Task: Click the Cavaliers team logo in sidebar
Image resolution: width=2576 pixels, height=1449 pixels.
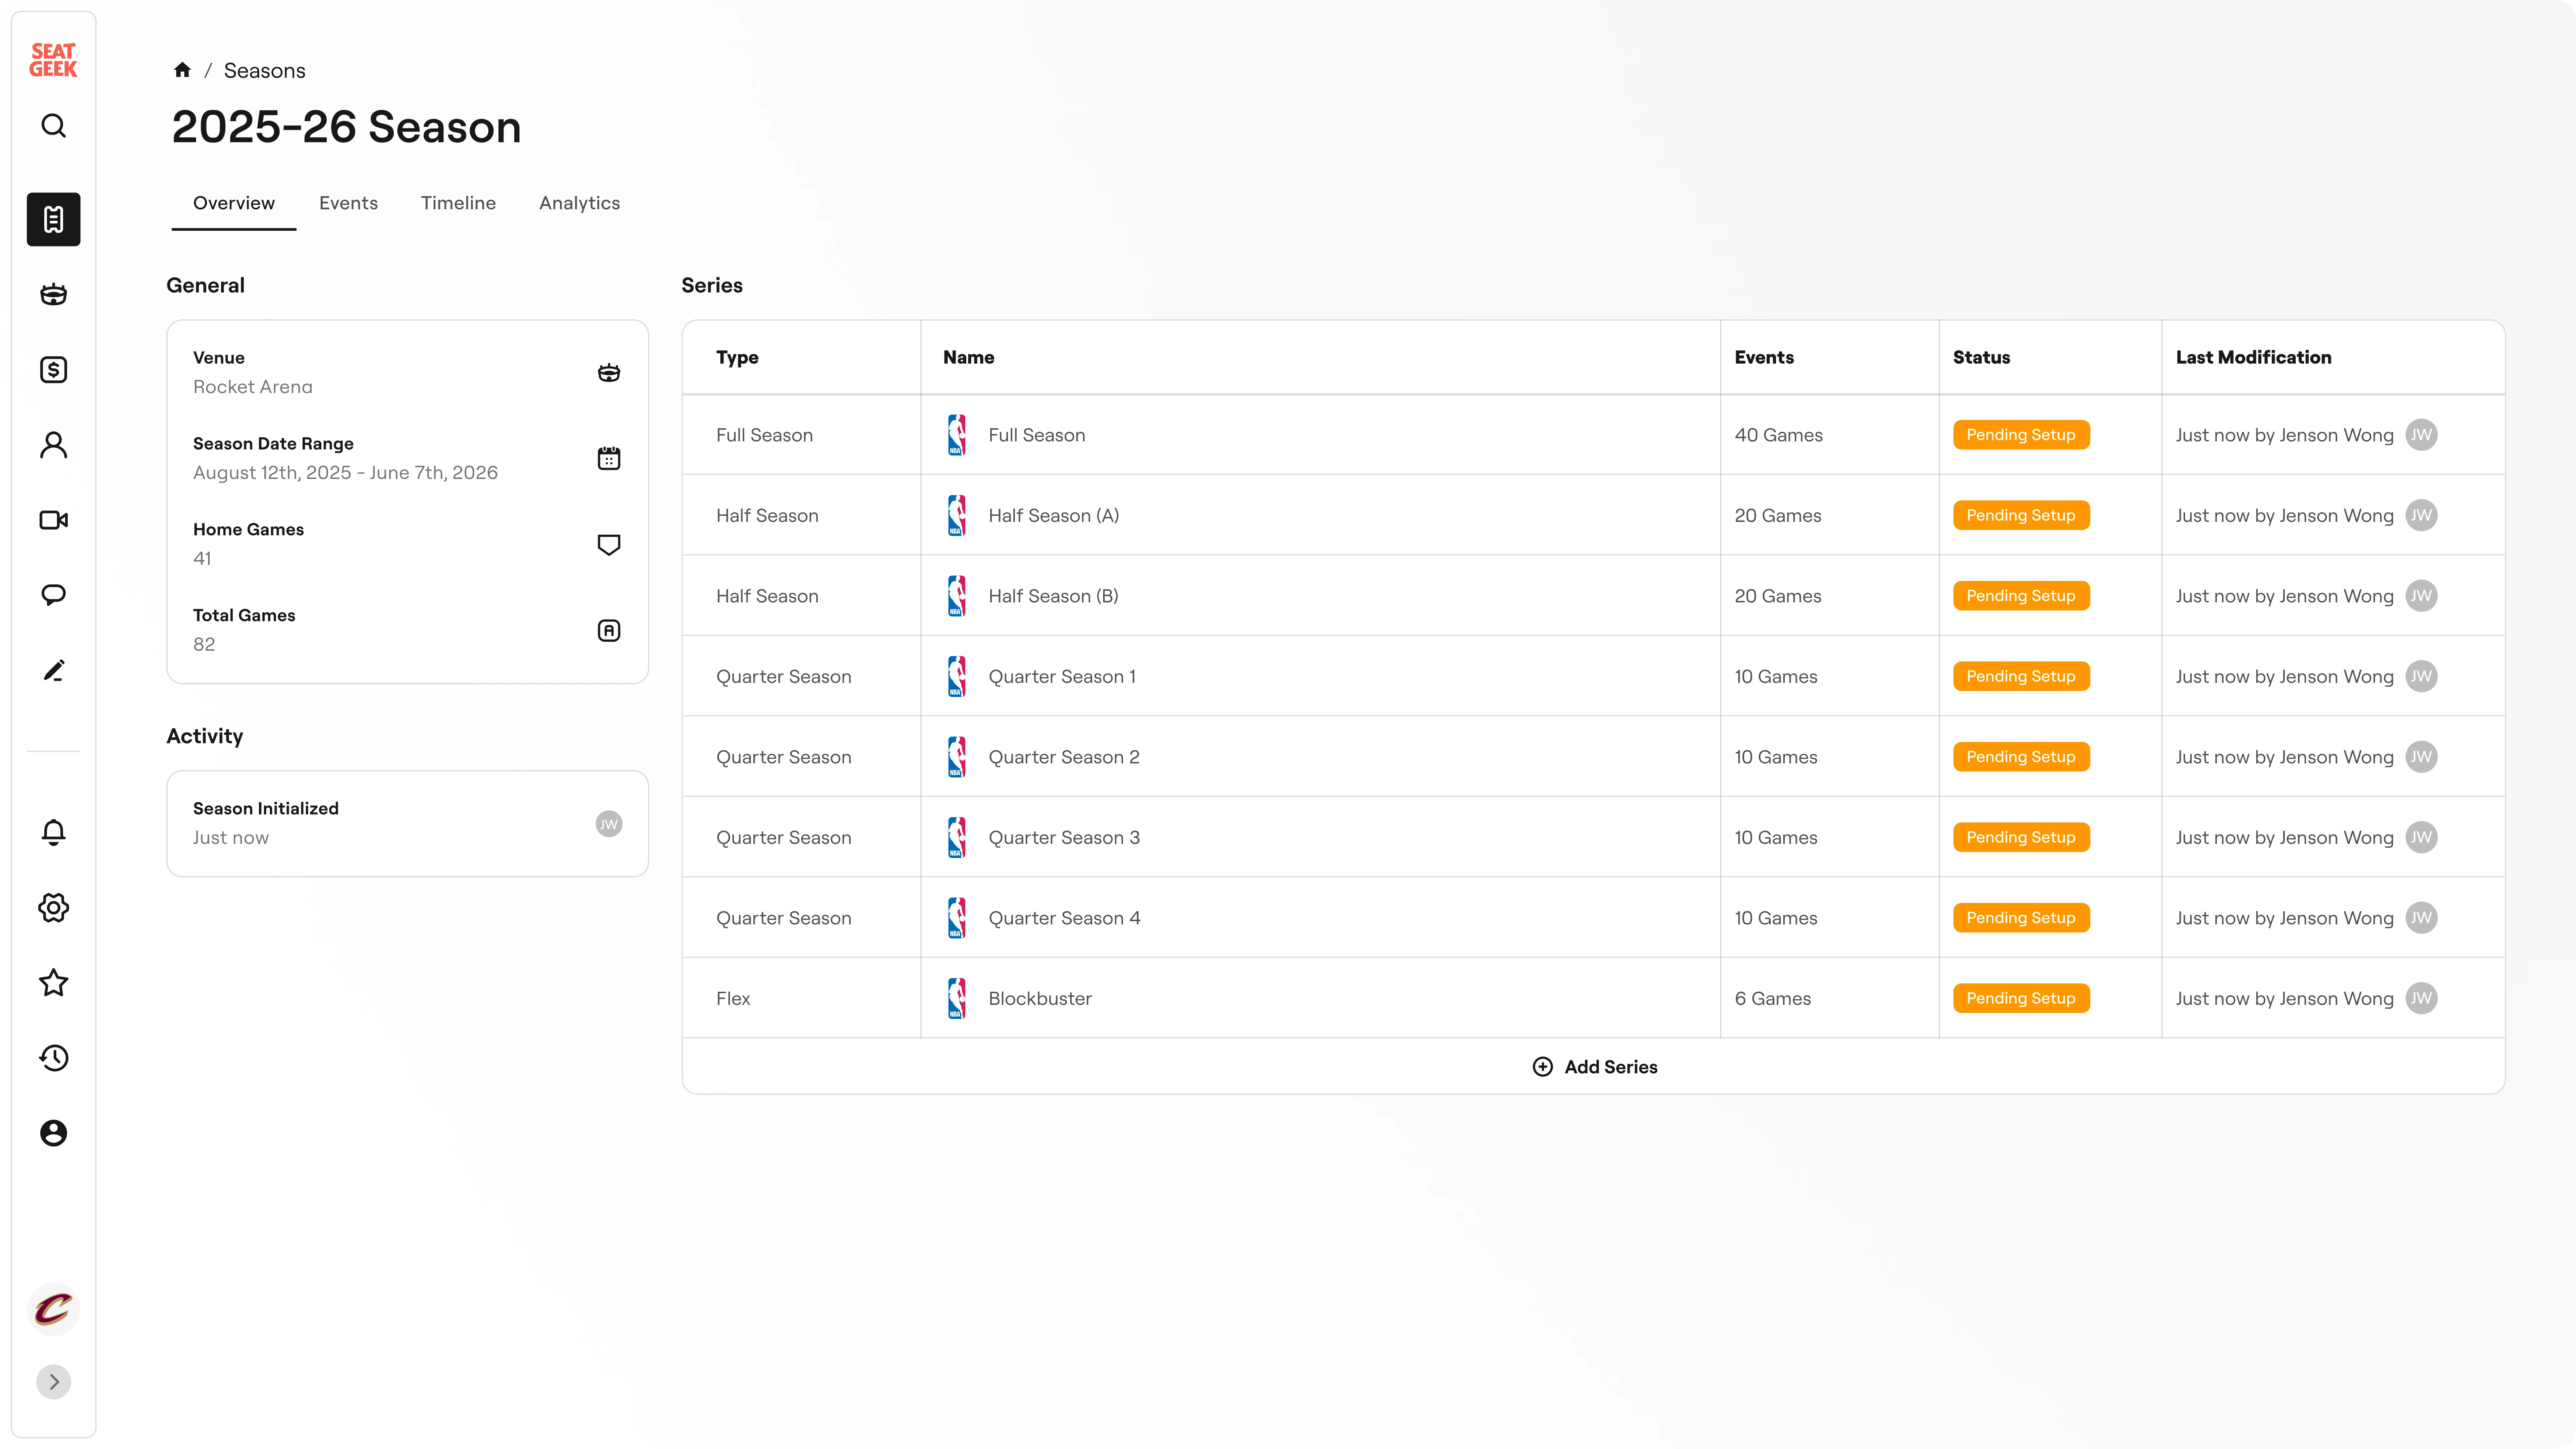Action: coord(53,1309)
